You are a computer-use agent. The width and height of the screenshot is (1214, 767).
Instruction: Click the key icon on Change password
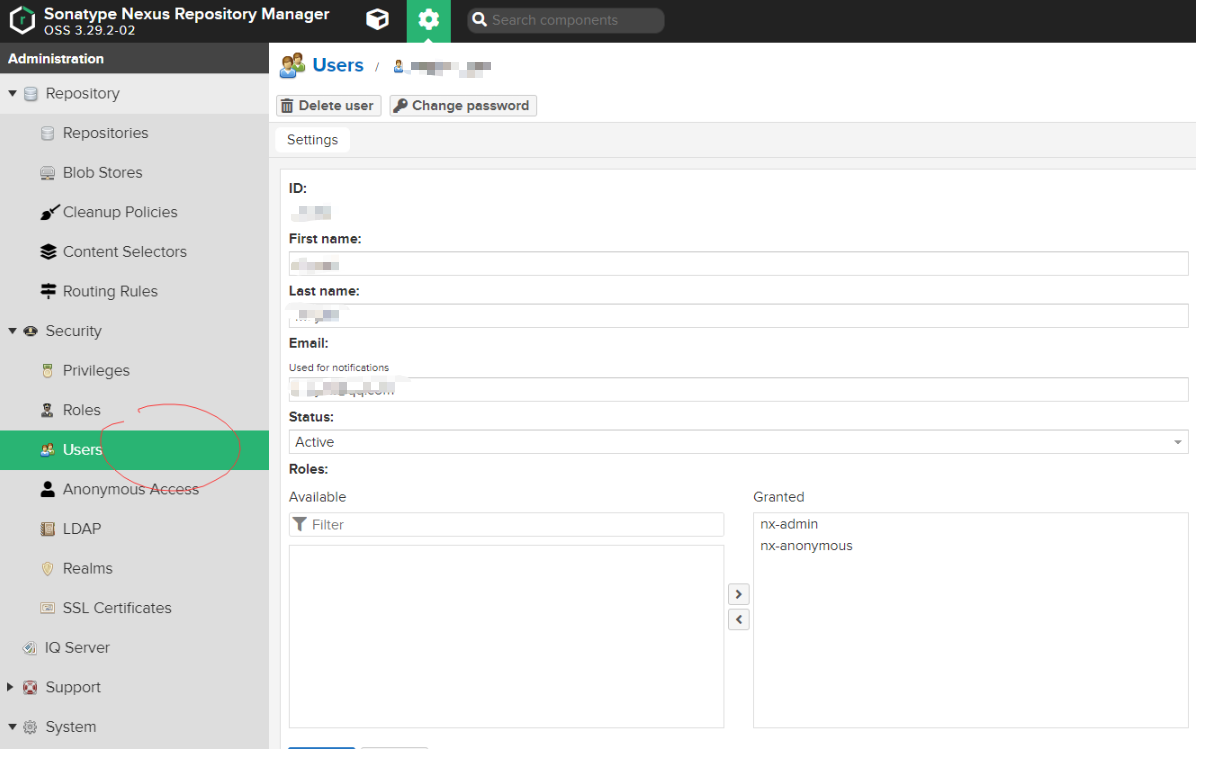pos(400,106)
